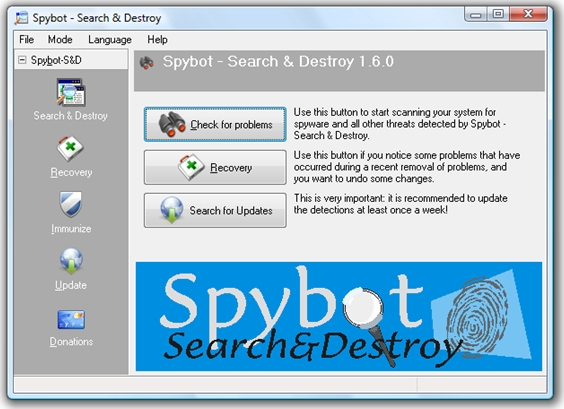The height and width of the screenshot is (409, 564).
Task: Click the Search for Updates button
Action: pos(215,210)
